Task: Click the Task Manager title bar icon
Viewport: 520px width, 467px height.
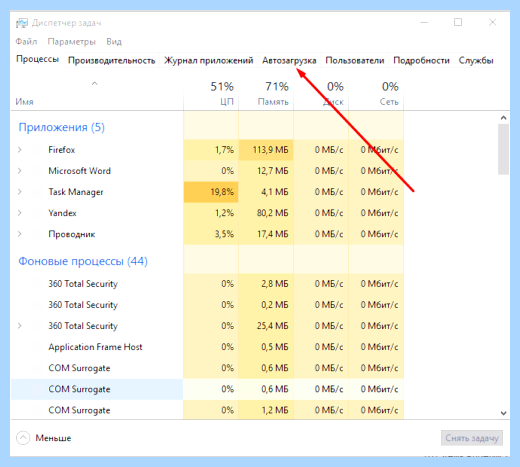Action: 22,23
